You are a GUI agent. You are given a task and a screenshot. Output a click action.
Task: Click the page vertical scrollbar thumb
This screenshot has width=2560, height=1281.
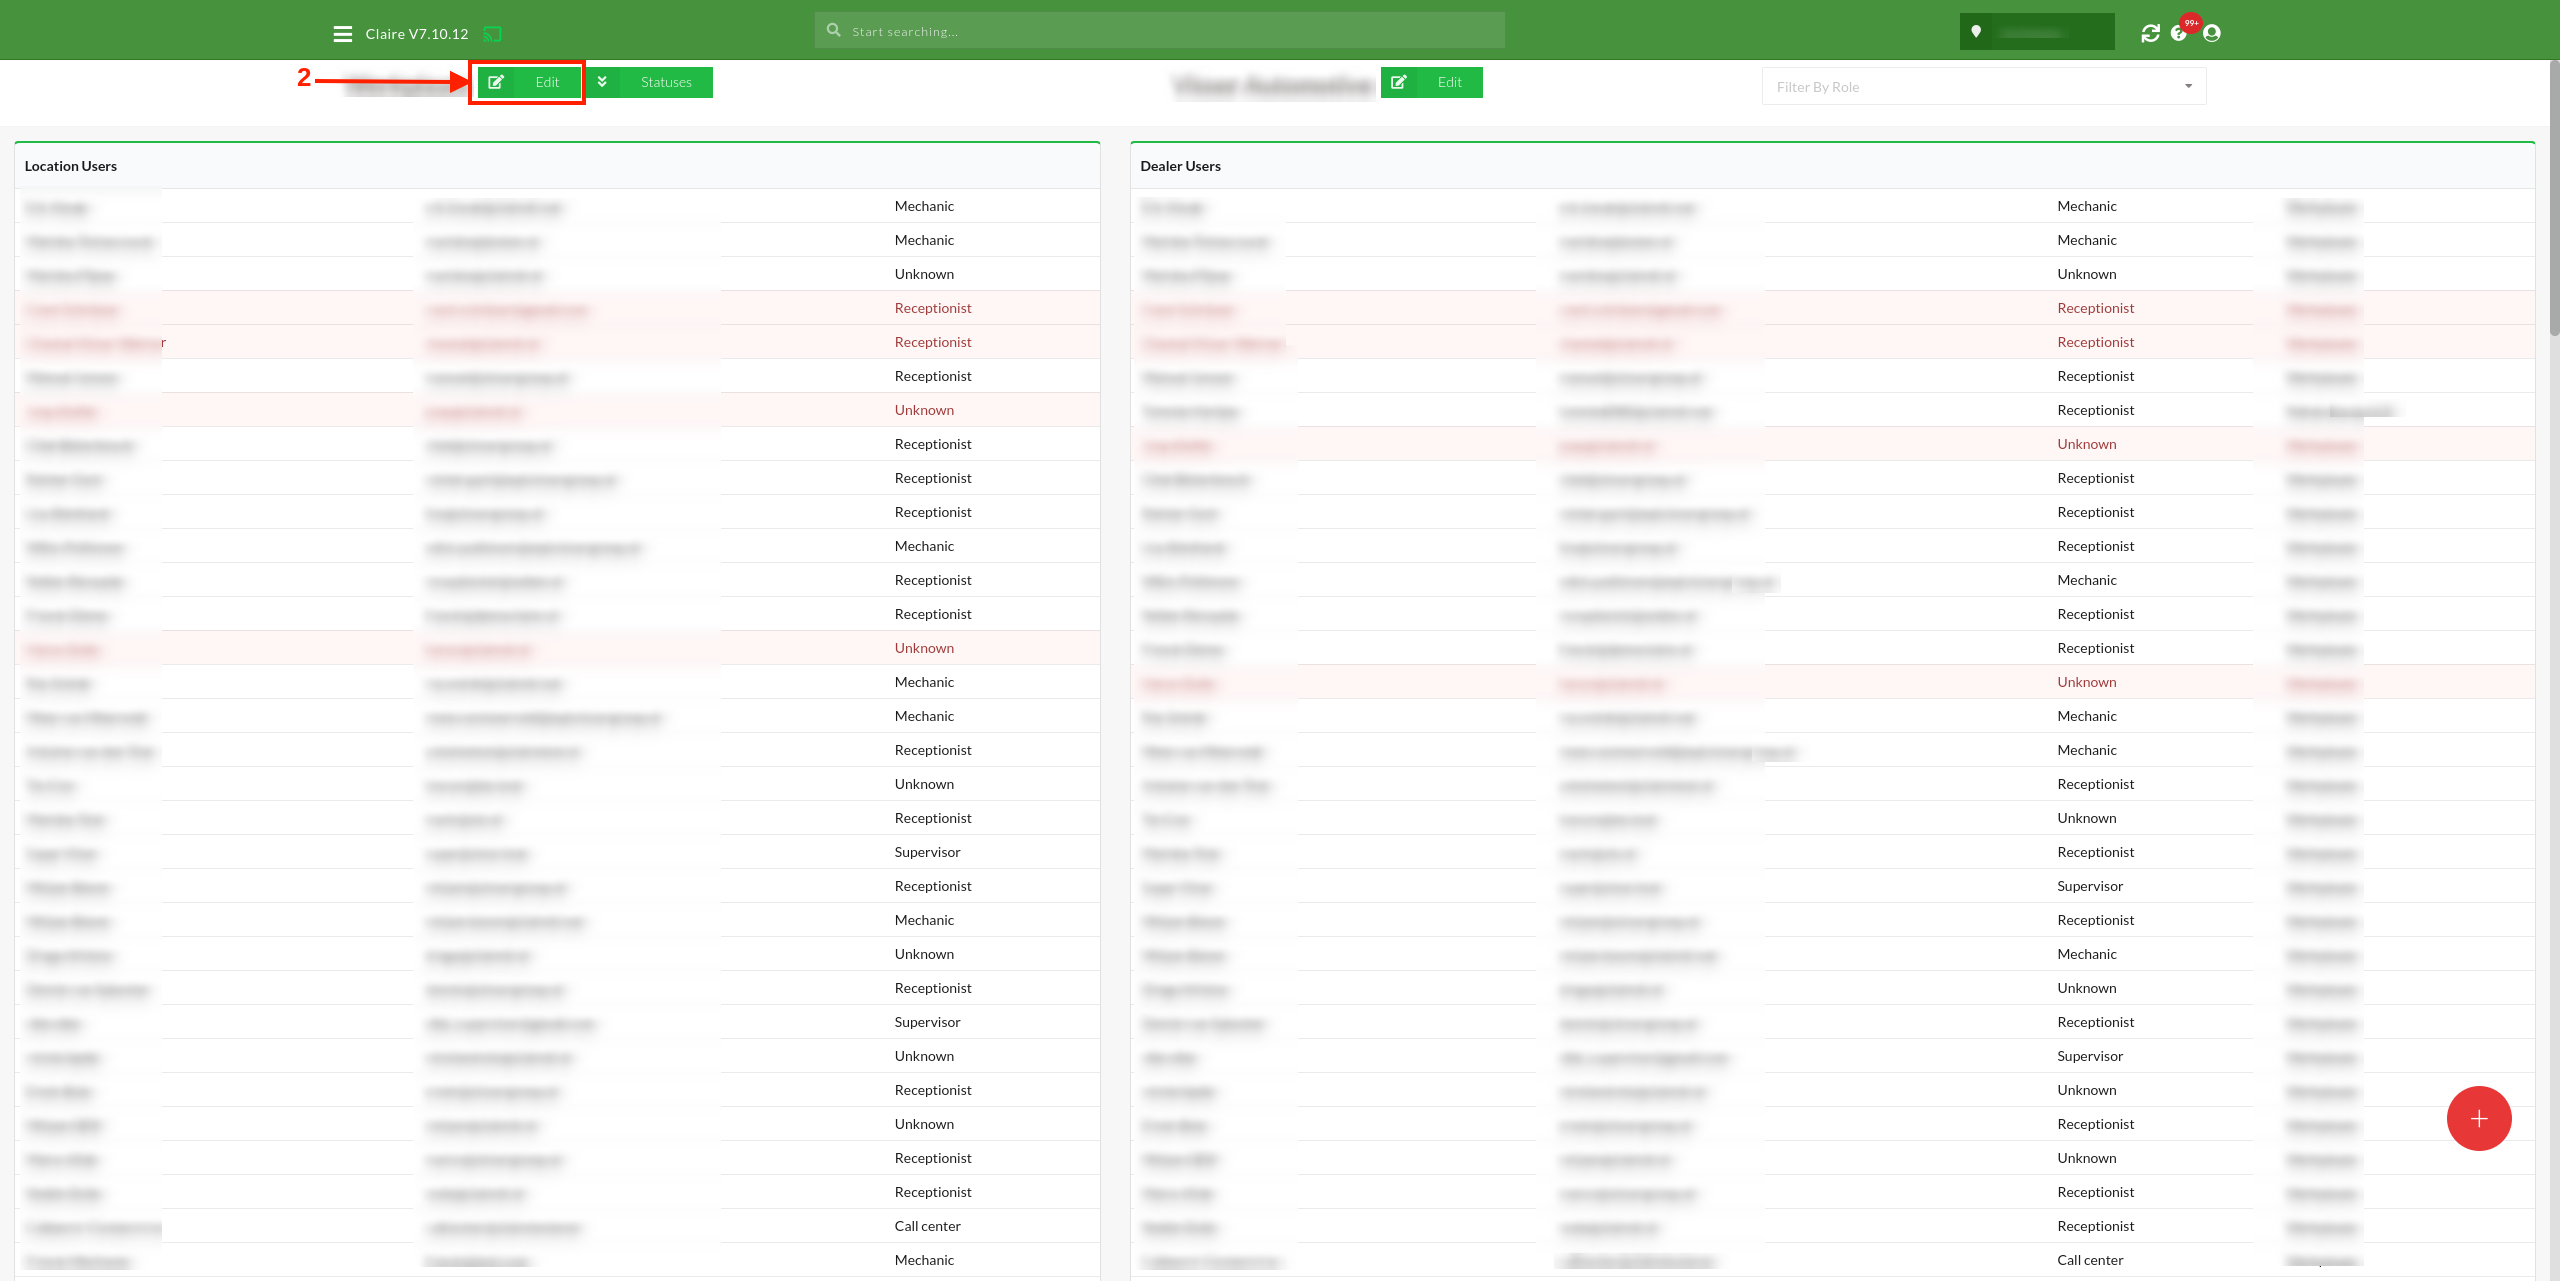(x=2553, y=200)
